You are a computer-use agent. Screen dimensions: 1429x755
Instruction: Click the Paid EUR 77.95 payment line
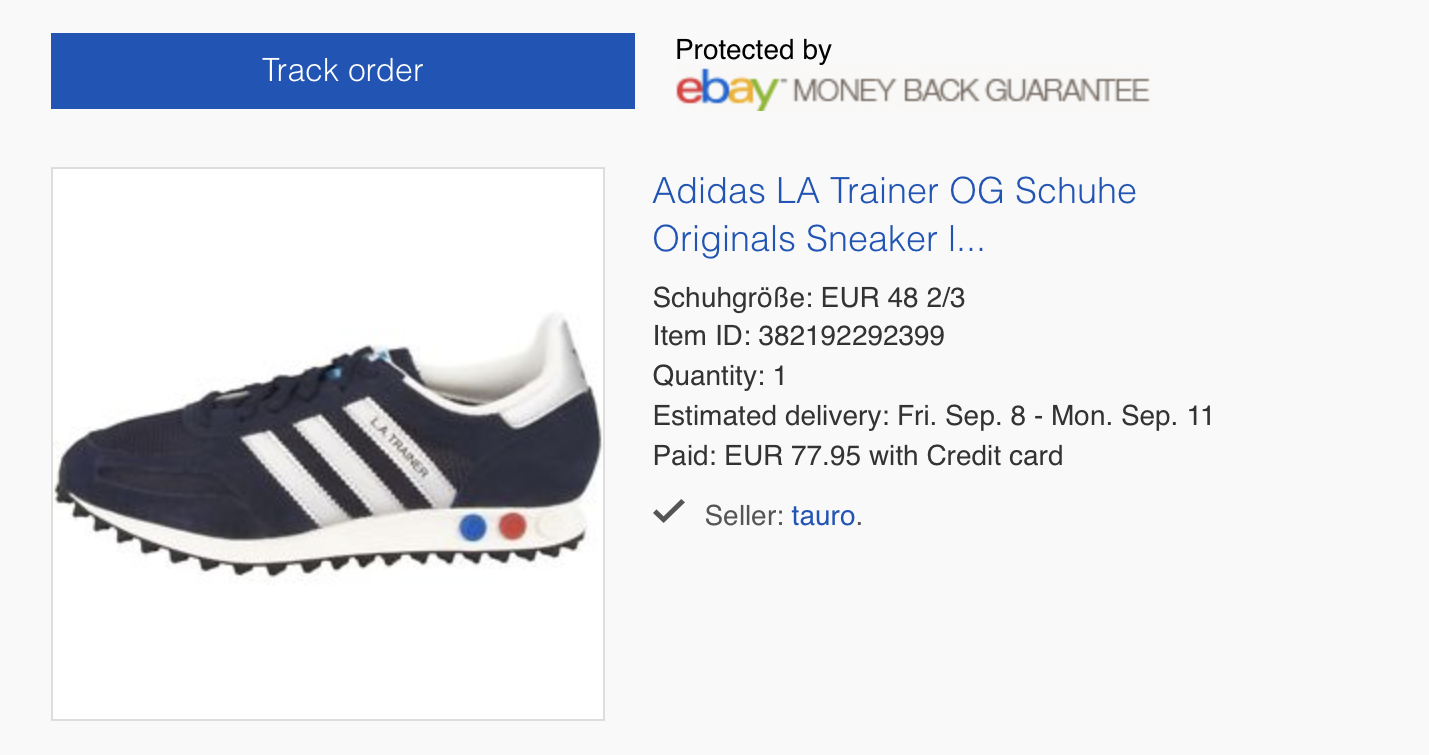(857, 456)
